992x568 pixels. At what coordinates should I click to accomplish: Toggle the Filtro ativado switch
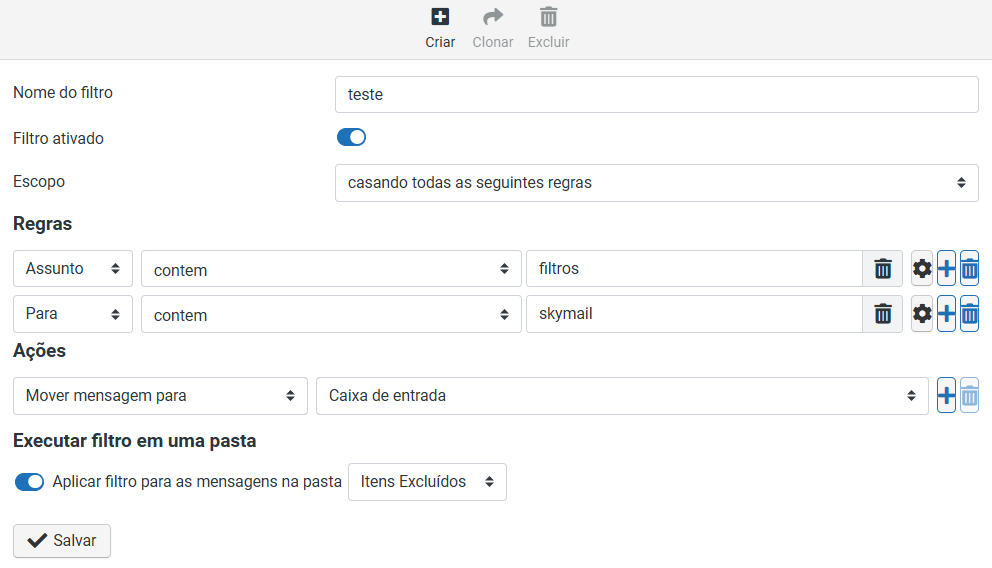(x=351, y=137)
